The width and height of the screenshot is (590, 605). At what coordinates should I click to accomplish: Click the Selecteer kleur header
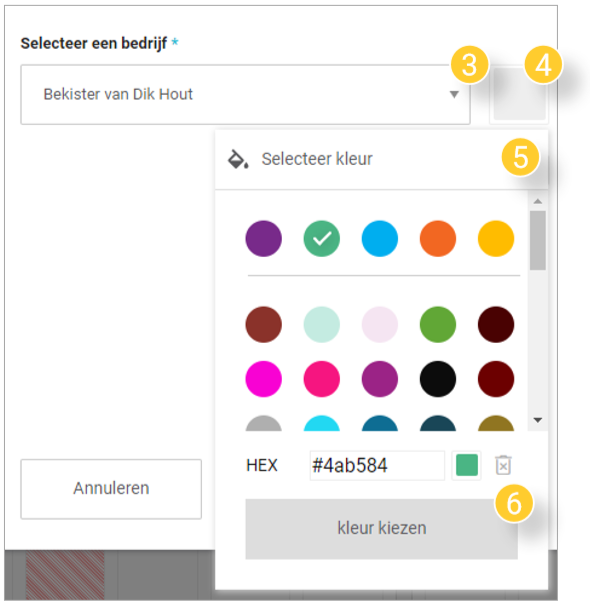[x=381, y=159]
